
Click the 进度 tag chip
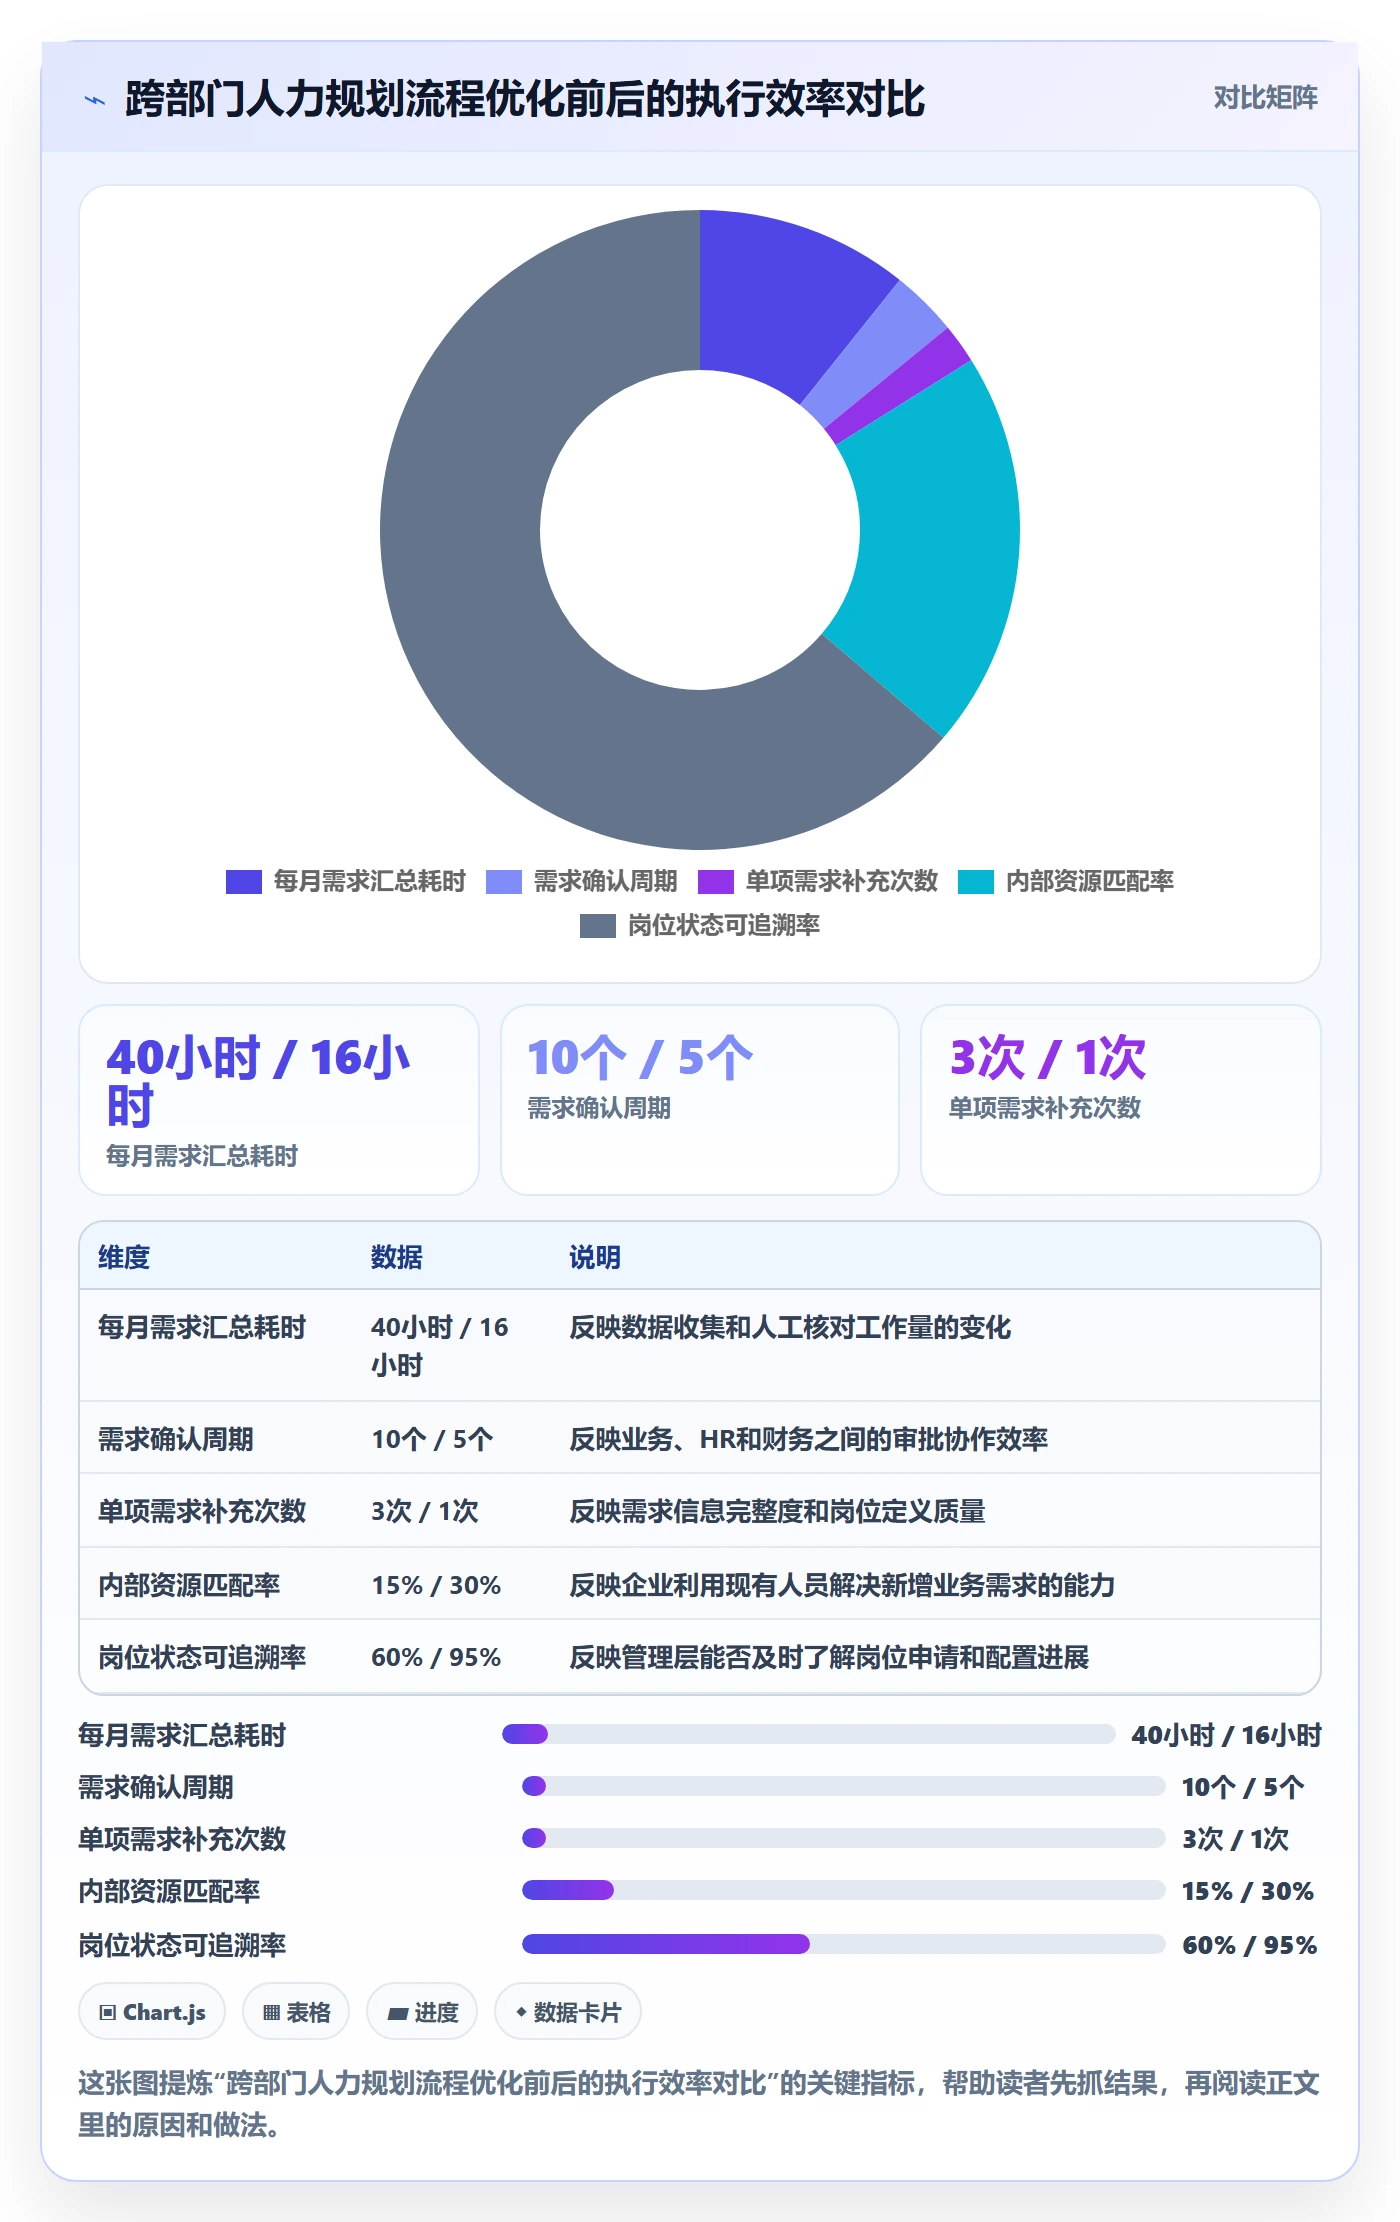422,2011
